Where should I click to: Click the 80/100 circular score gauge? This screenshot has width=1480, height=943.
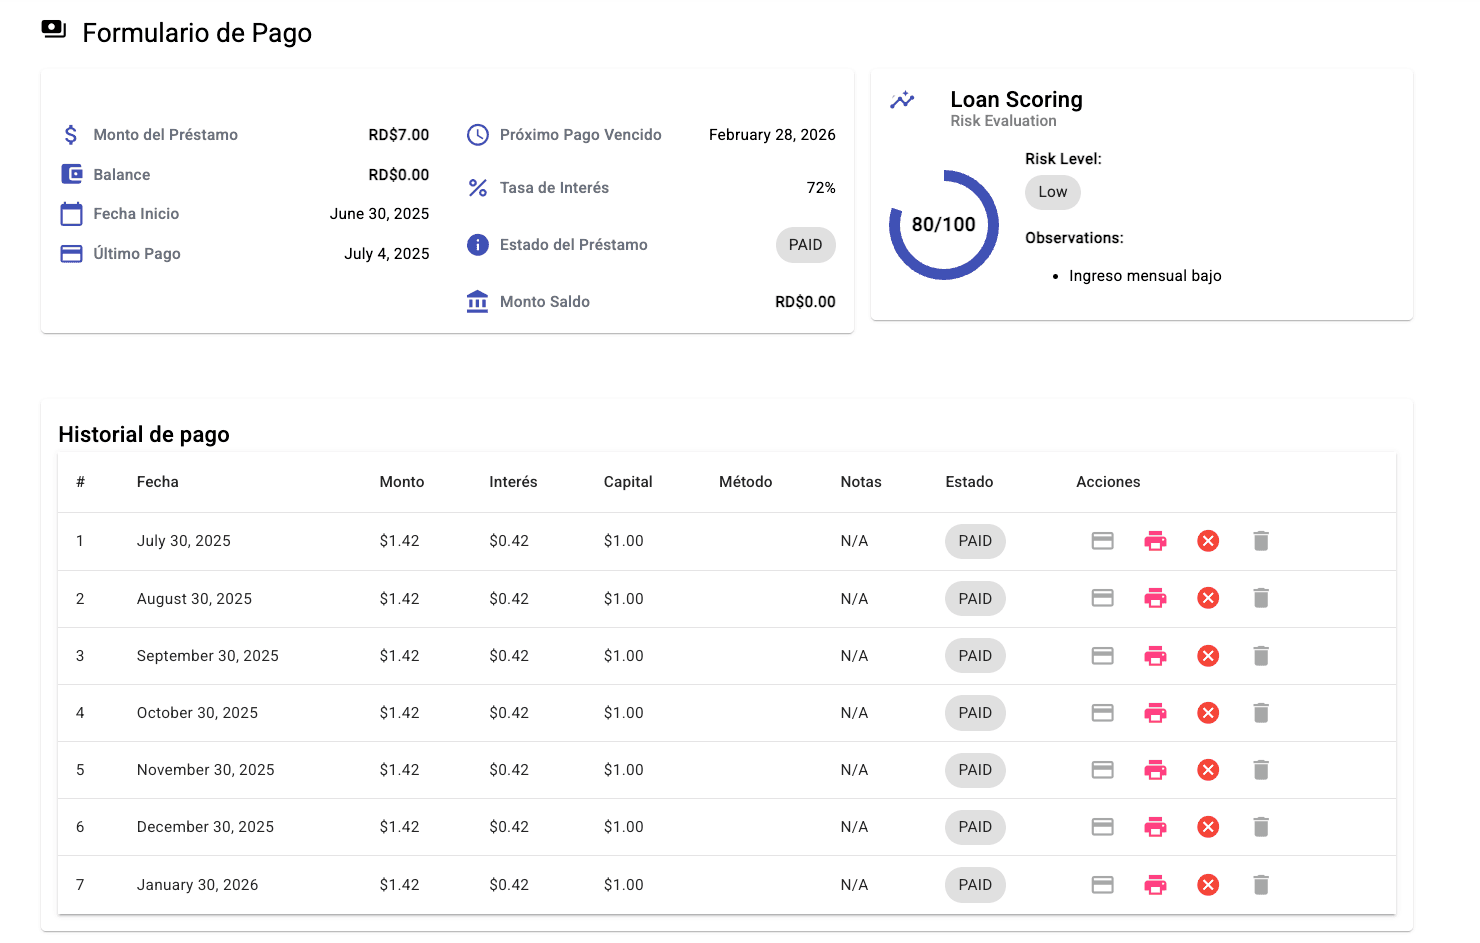point(943,225)
